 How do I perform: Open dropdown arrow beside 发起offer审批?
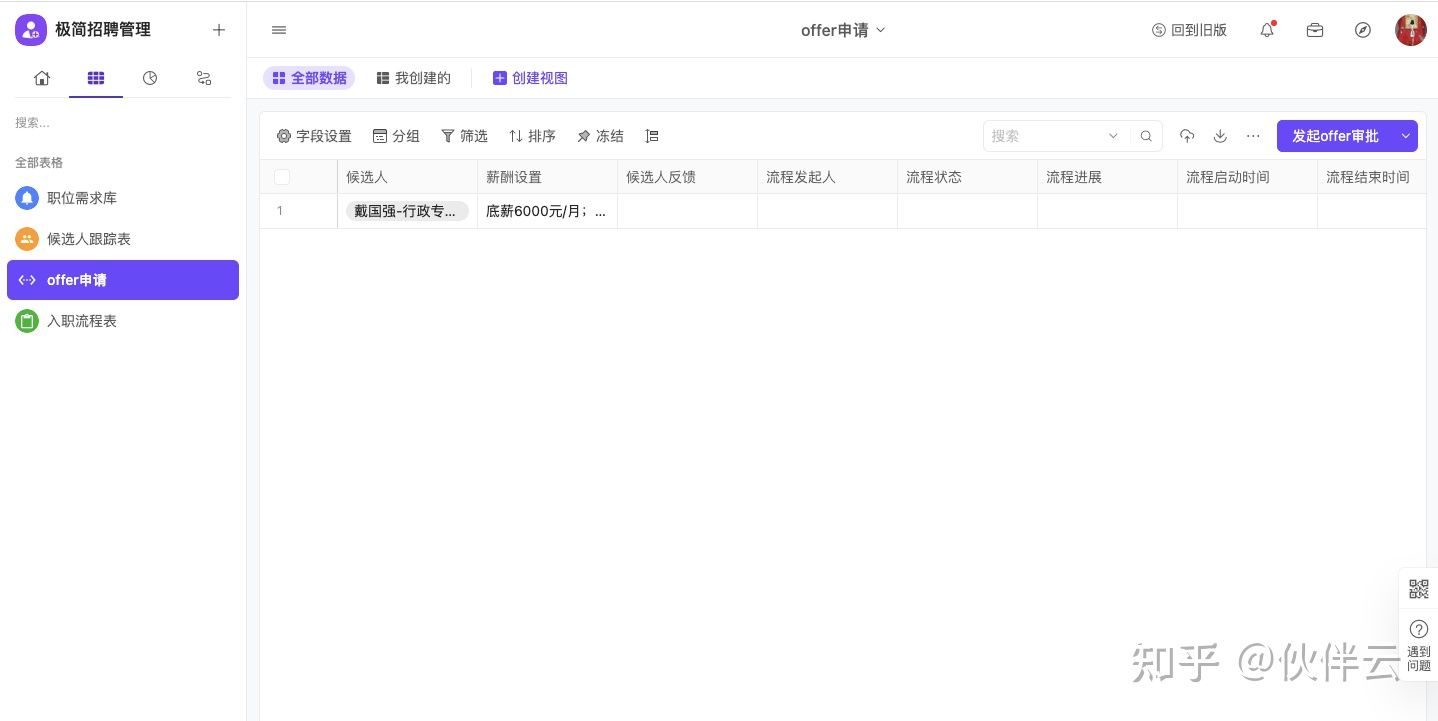coord(1406,136)
